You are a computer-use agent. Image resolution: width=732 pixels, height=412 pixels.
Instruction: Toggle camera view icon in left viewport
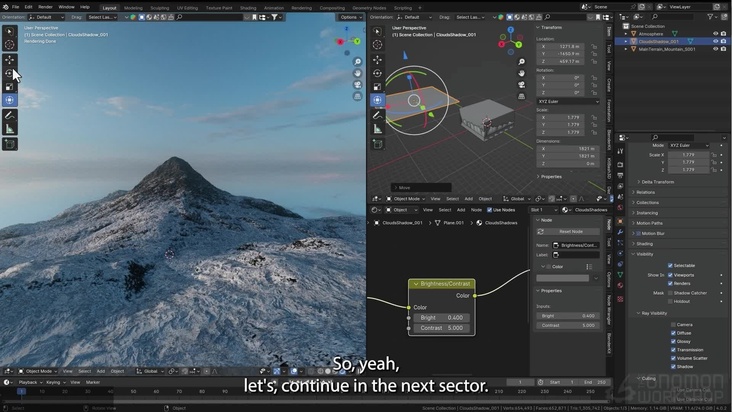coord(358,84)
